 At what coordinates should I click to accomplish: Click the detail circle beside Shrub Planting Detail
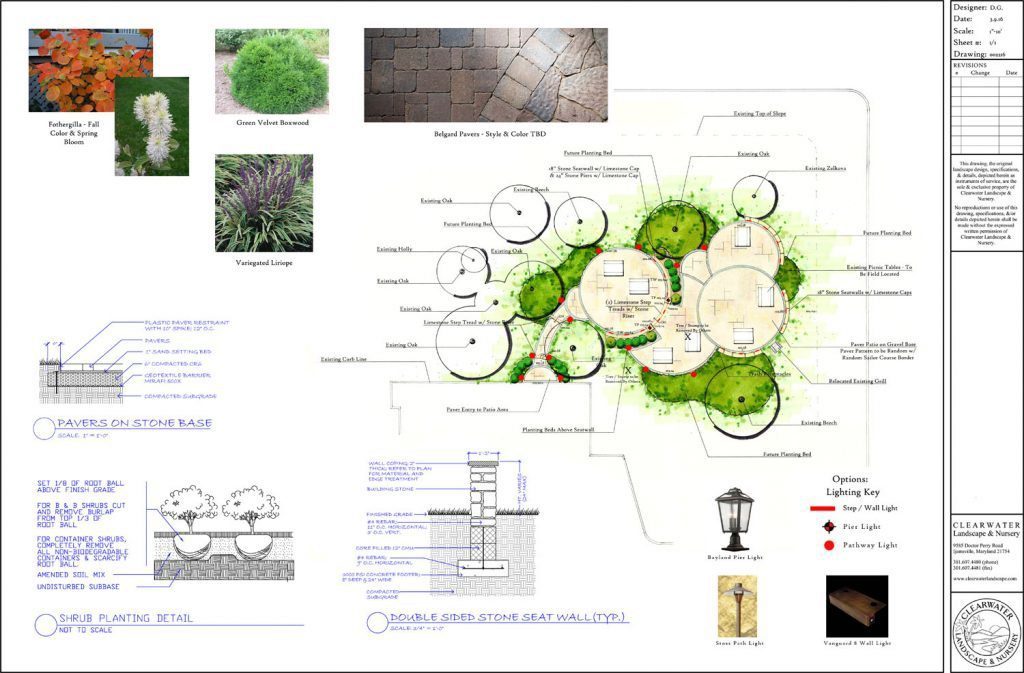(43, 624)
